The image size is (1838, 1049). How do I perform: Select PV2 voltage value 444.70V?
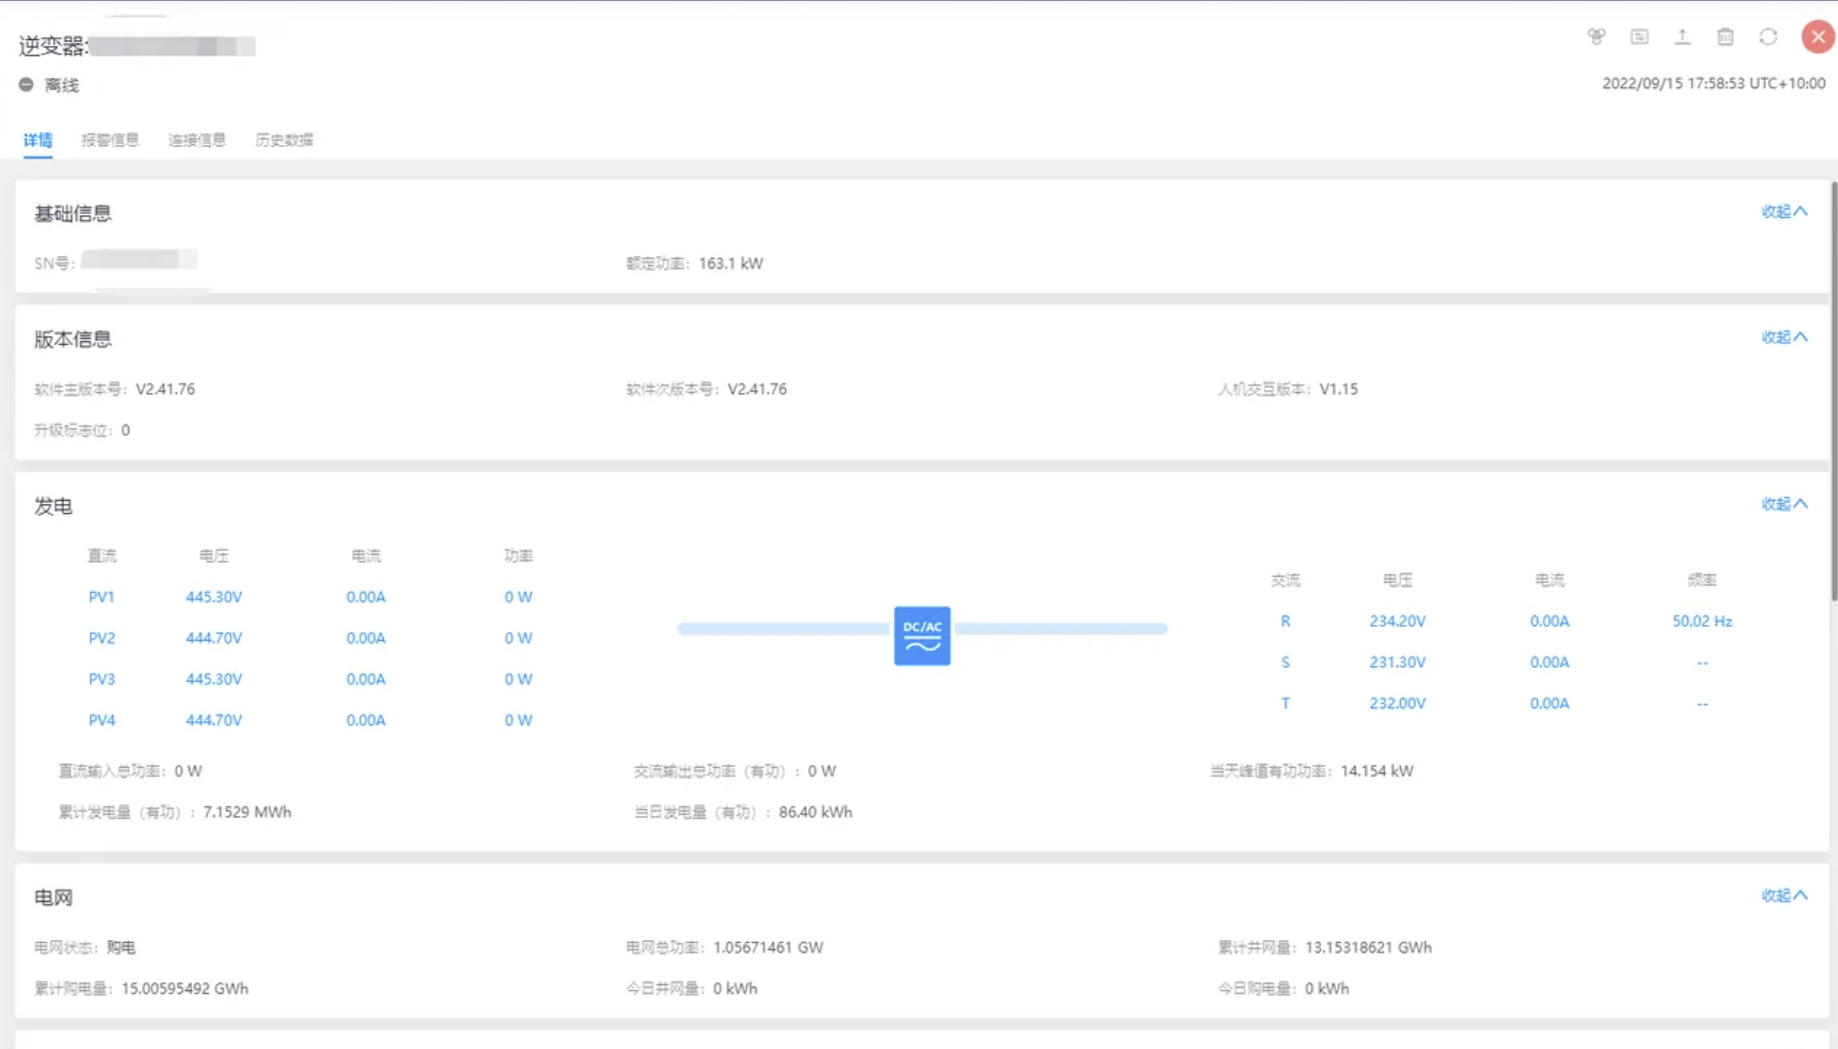click(214, 638)
